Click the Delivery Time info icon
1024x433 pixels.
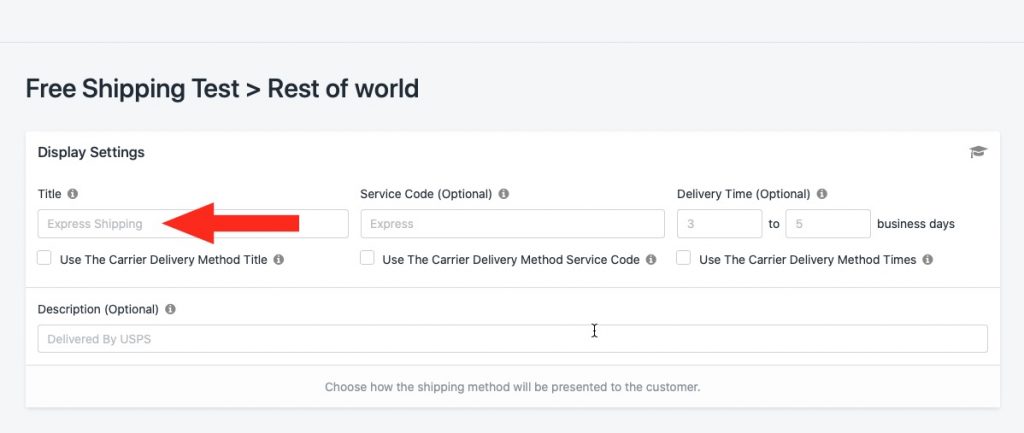[822, 194]
